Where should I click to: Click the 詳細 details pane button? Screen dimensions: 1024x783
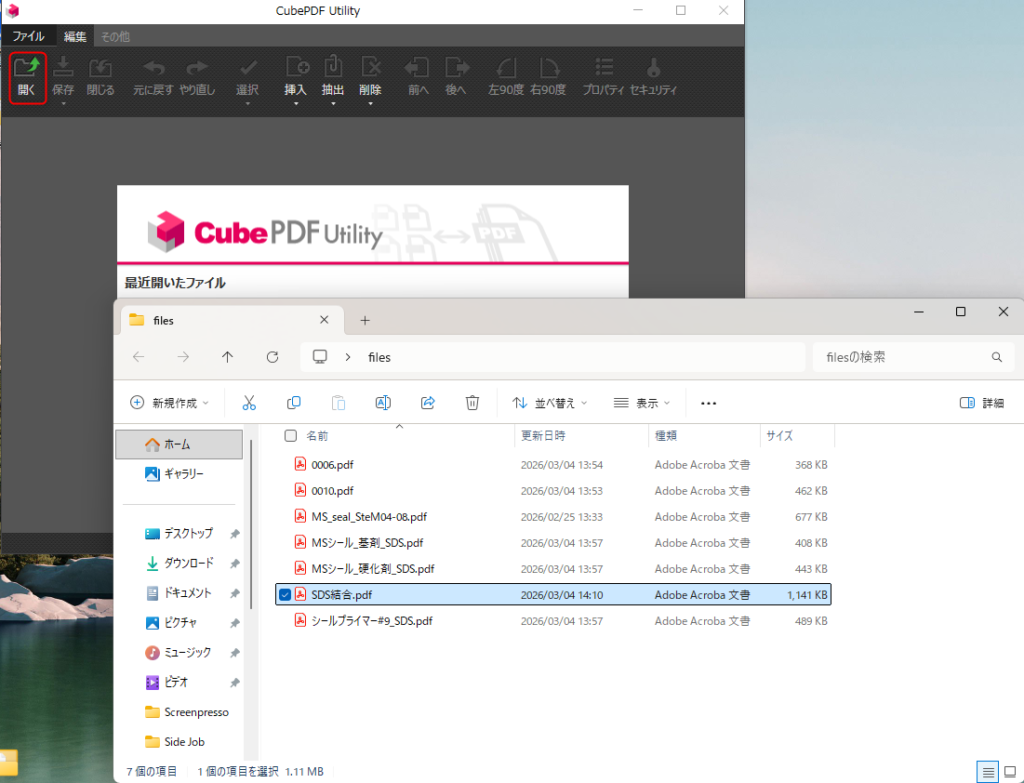pyautogui.click(x=981, y=403)
